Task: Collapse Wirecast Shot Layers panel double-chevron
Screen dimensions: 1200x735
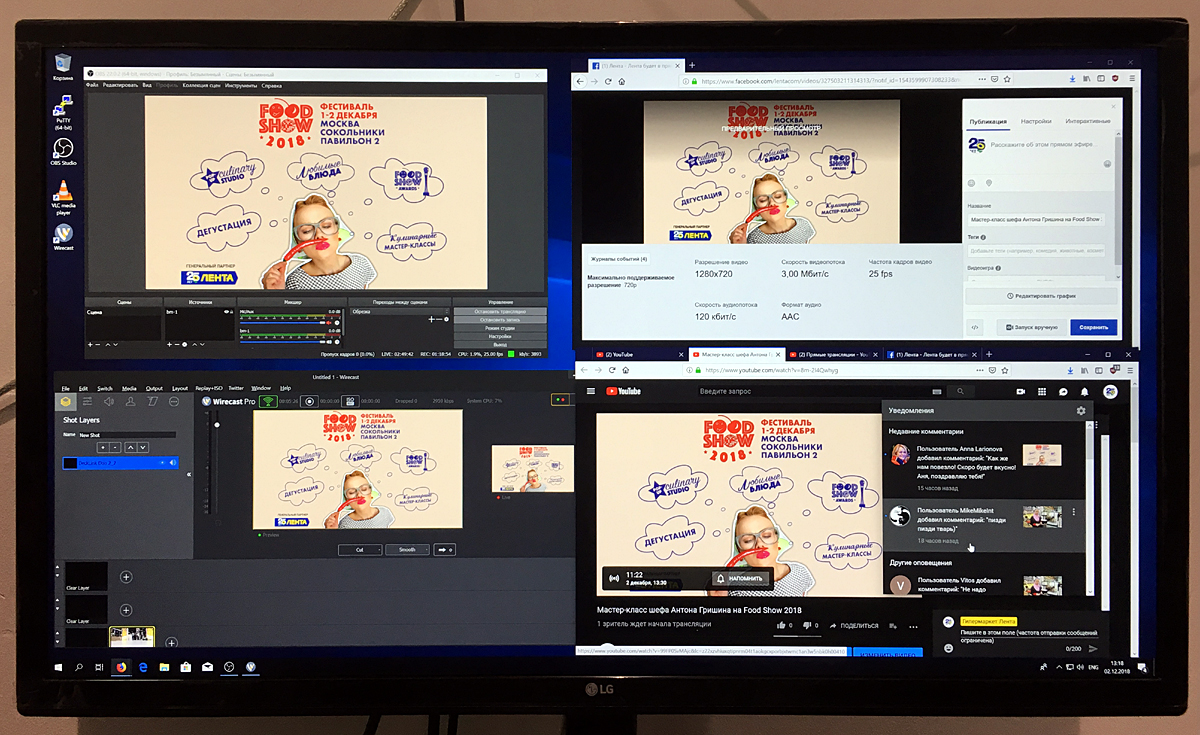Action: click(x=189, y=475)
